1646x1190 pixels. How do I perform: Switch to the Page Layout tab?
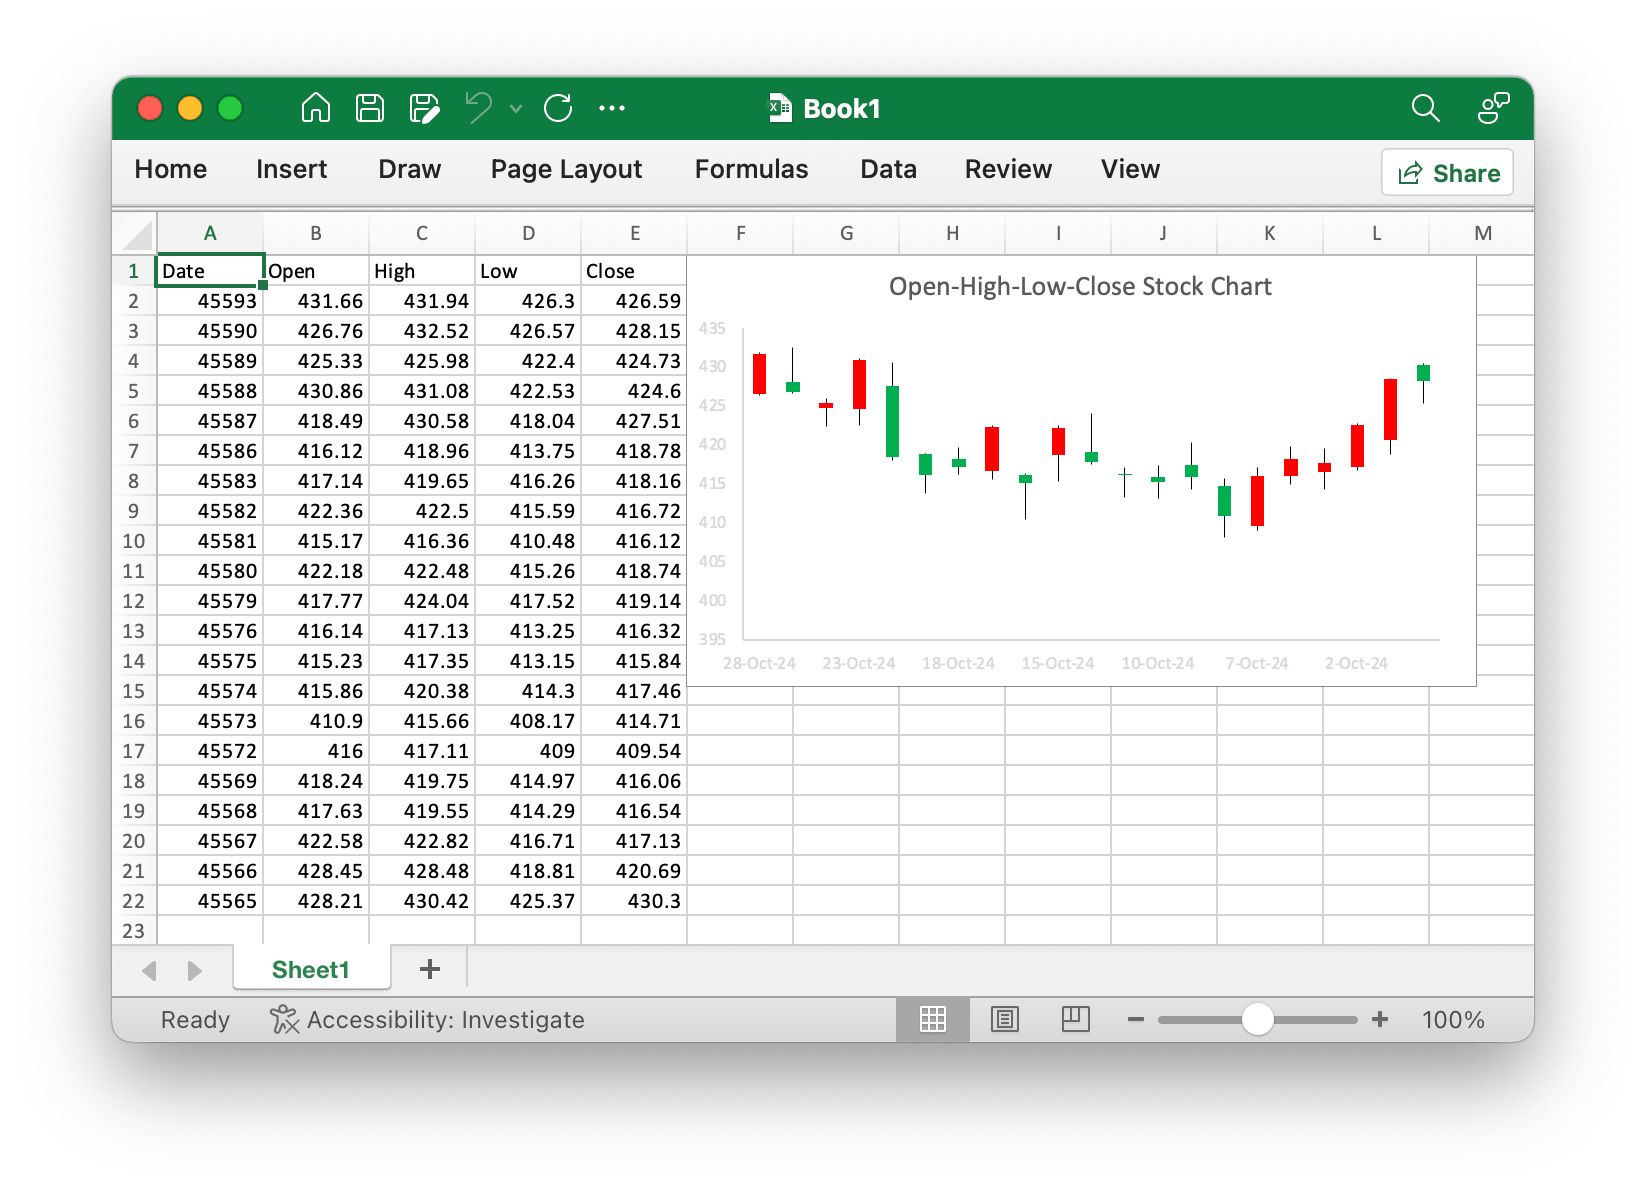point(566,169)
